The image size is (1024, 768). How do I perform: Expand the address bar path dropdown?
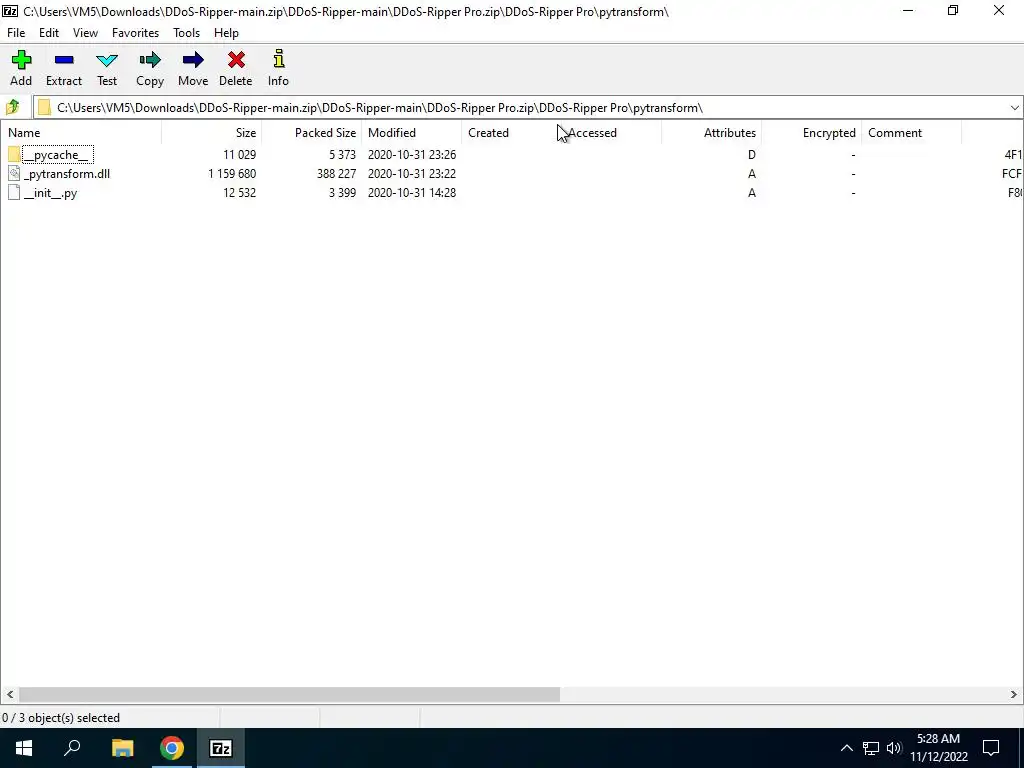1014,108
